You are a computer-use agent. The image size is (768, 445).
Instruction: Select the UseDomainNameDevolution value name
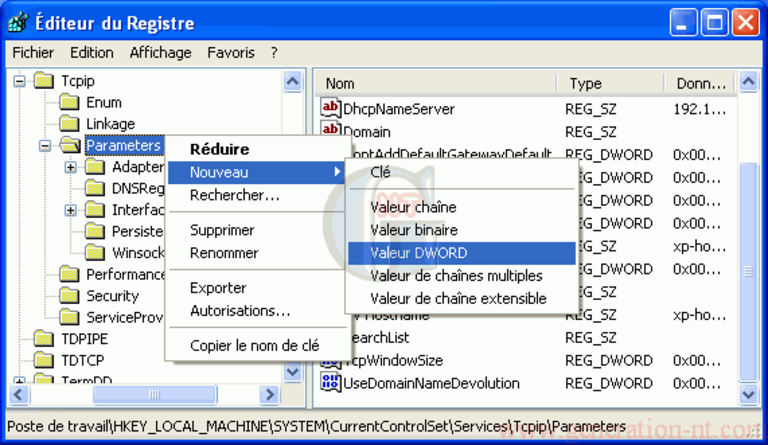coord(431,383)
